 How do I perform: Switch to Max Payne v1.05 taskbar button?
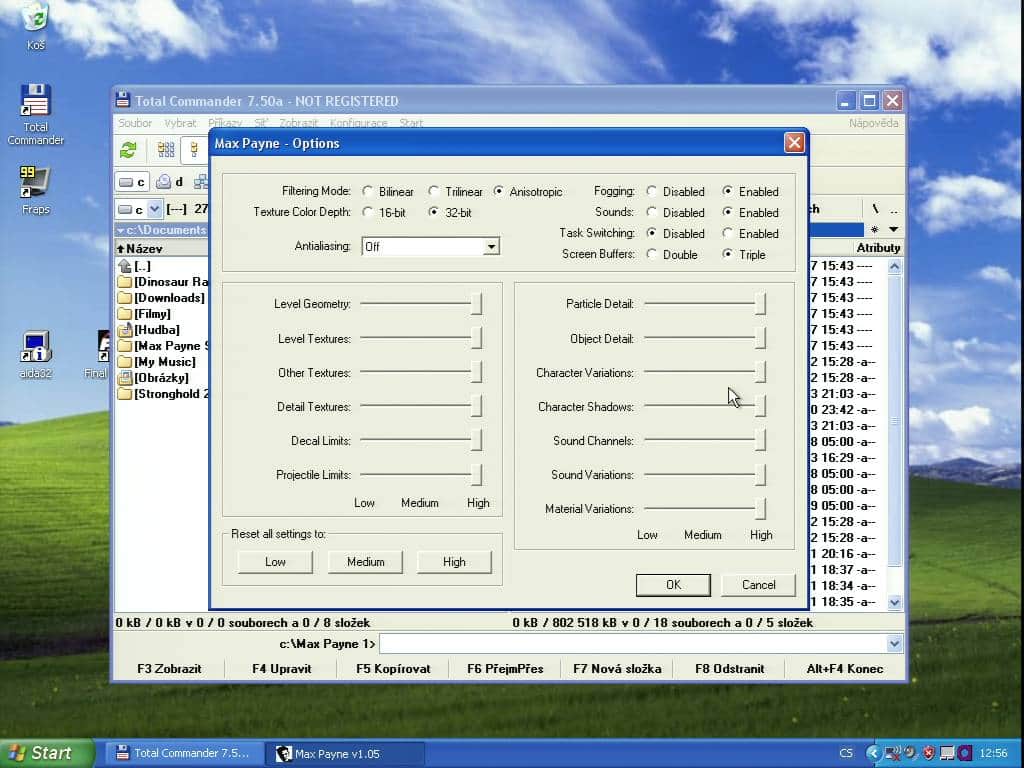pos(344,754)
